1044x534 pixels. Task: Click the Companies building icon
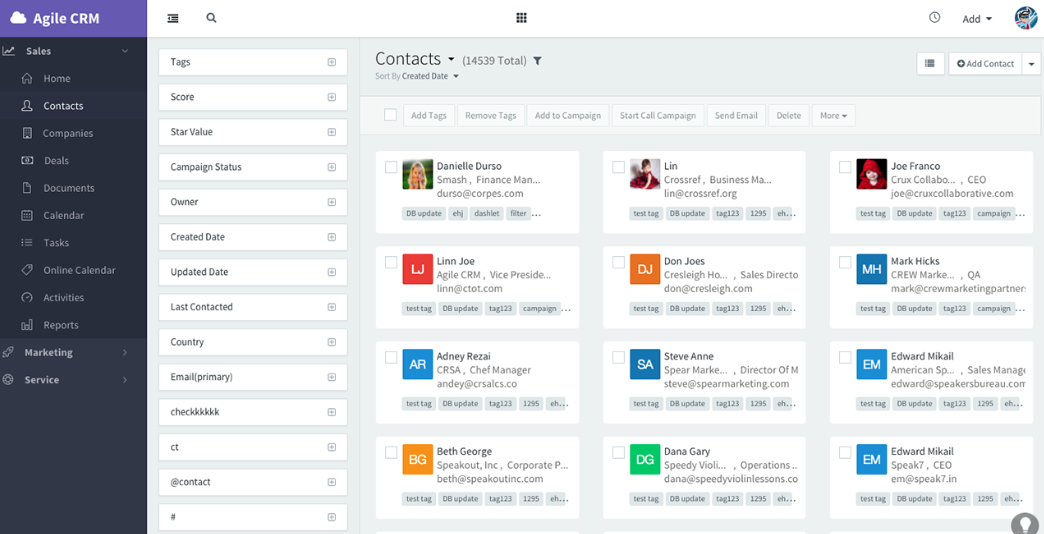(x=27, y=133)
